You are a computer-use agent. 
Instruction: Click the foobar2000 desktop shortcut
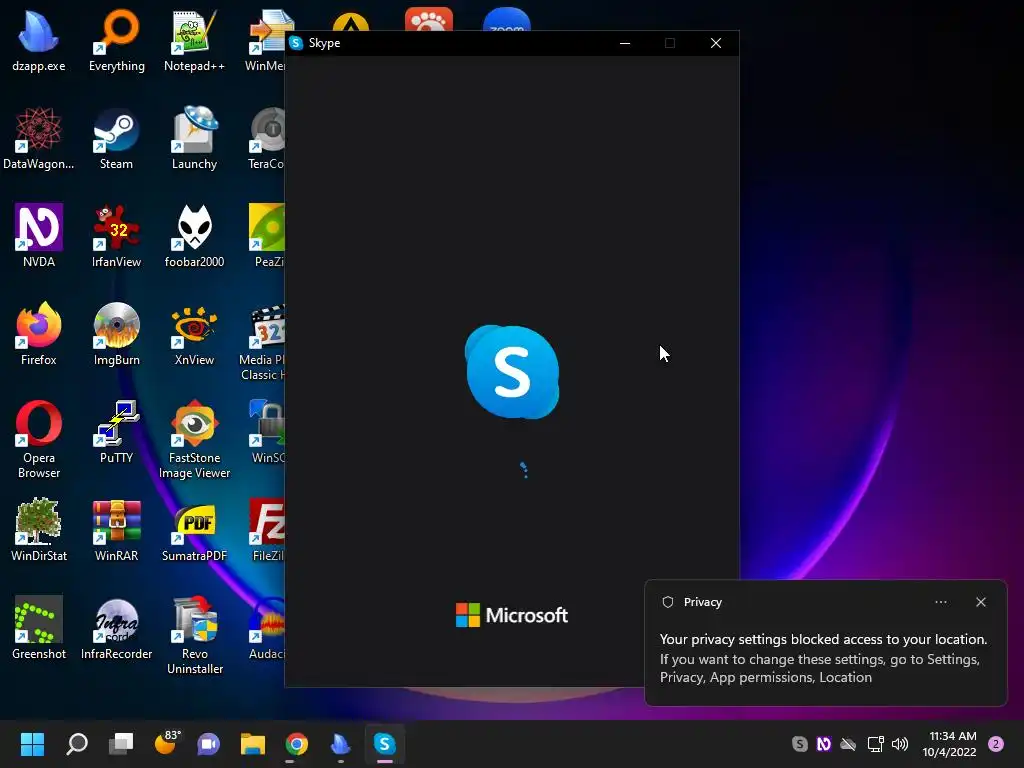[x=194, y=236]
